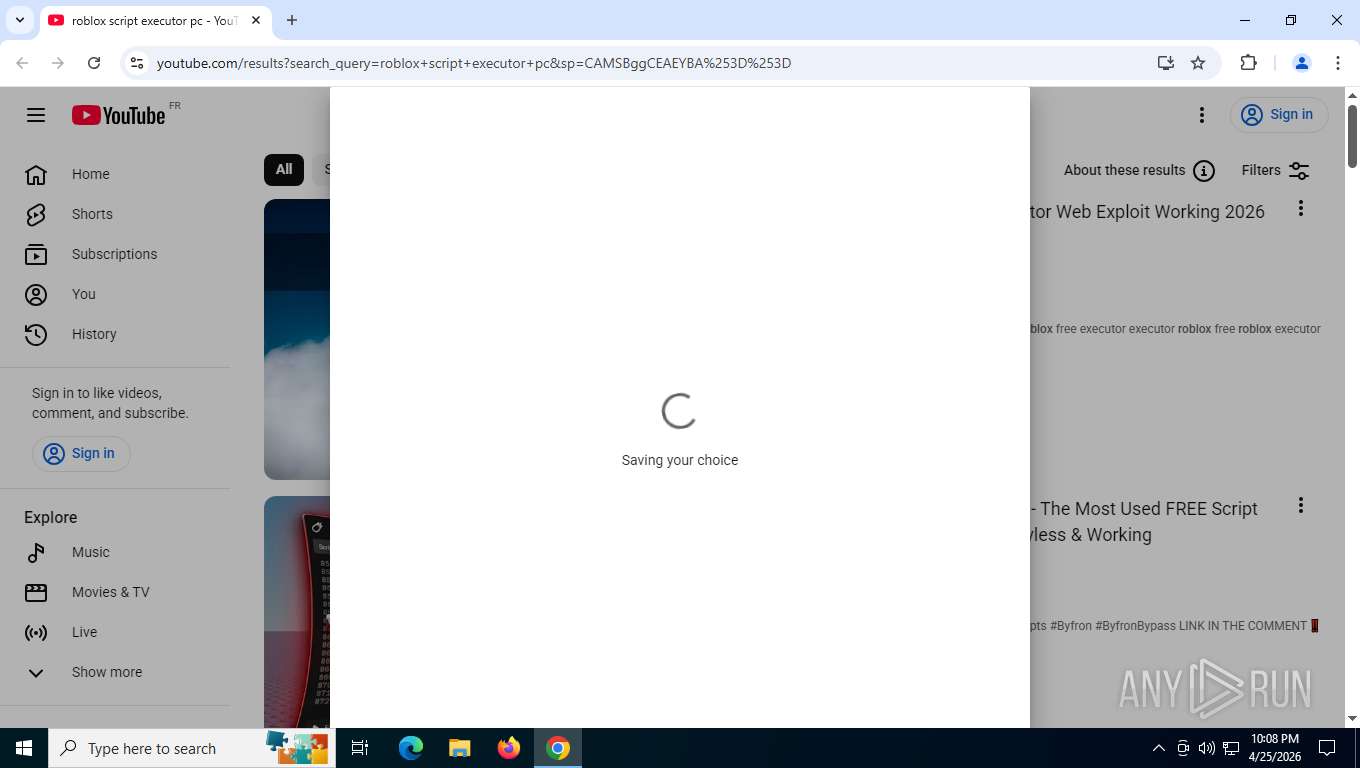Focus the browser address bar URL
Screen dimensions: 1360x768
474,63
